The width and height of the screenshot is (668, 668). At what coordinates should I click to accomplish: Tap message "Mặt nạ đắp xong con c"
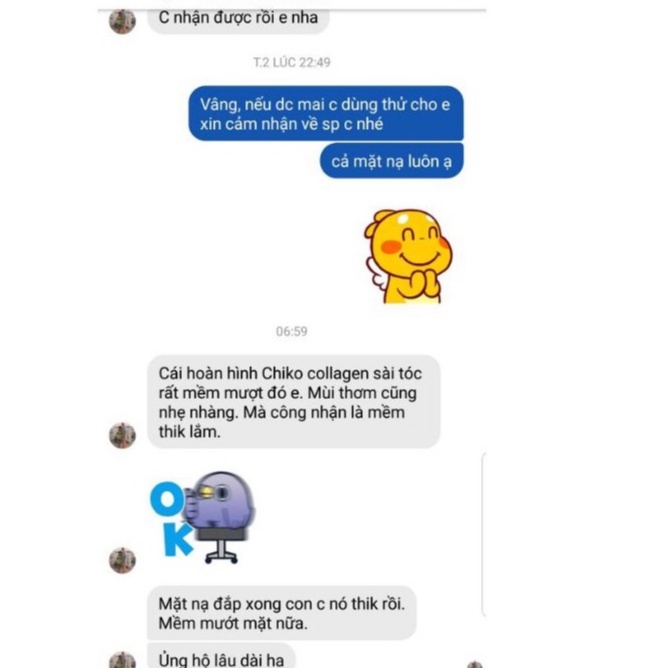pyautogui.click(x=282, y=613)
